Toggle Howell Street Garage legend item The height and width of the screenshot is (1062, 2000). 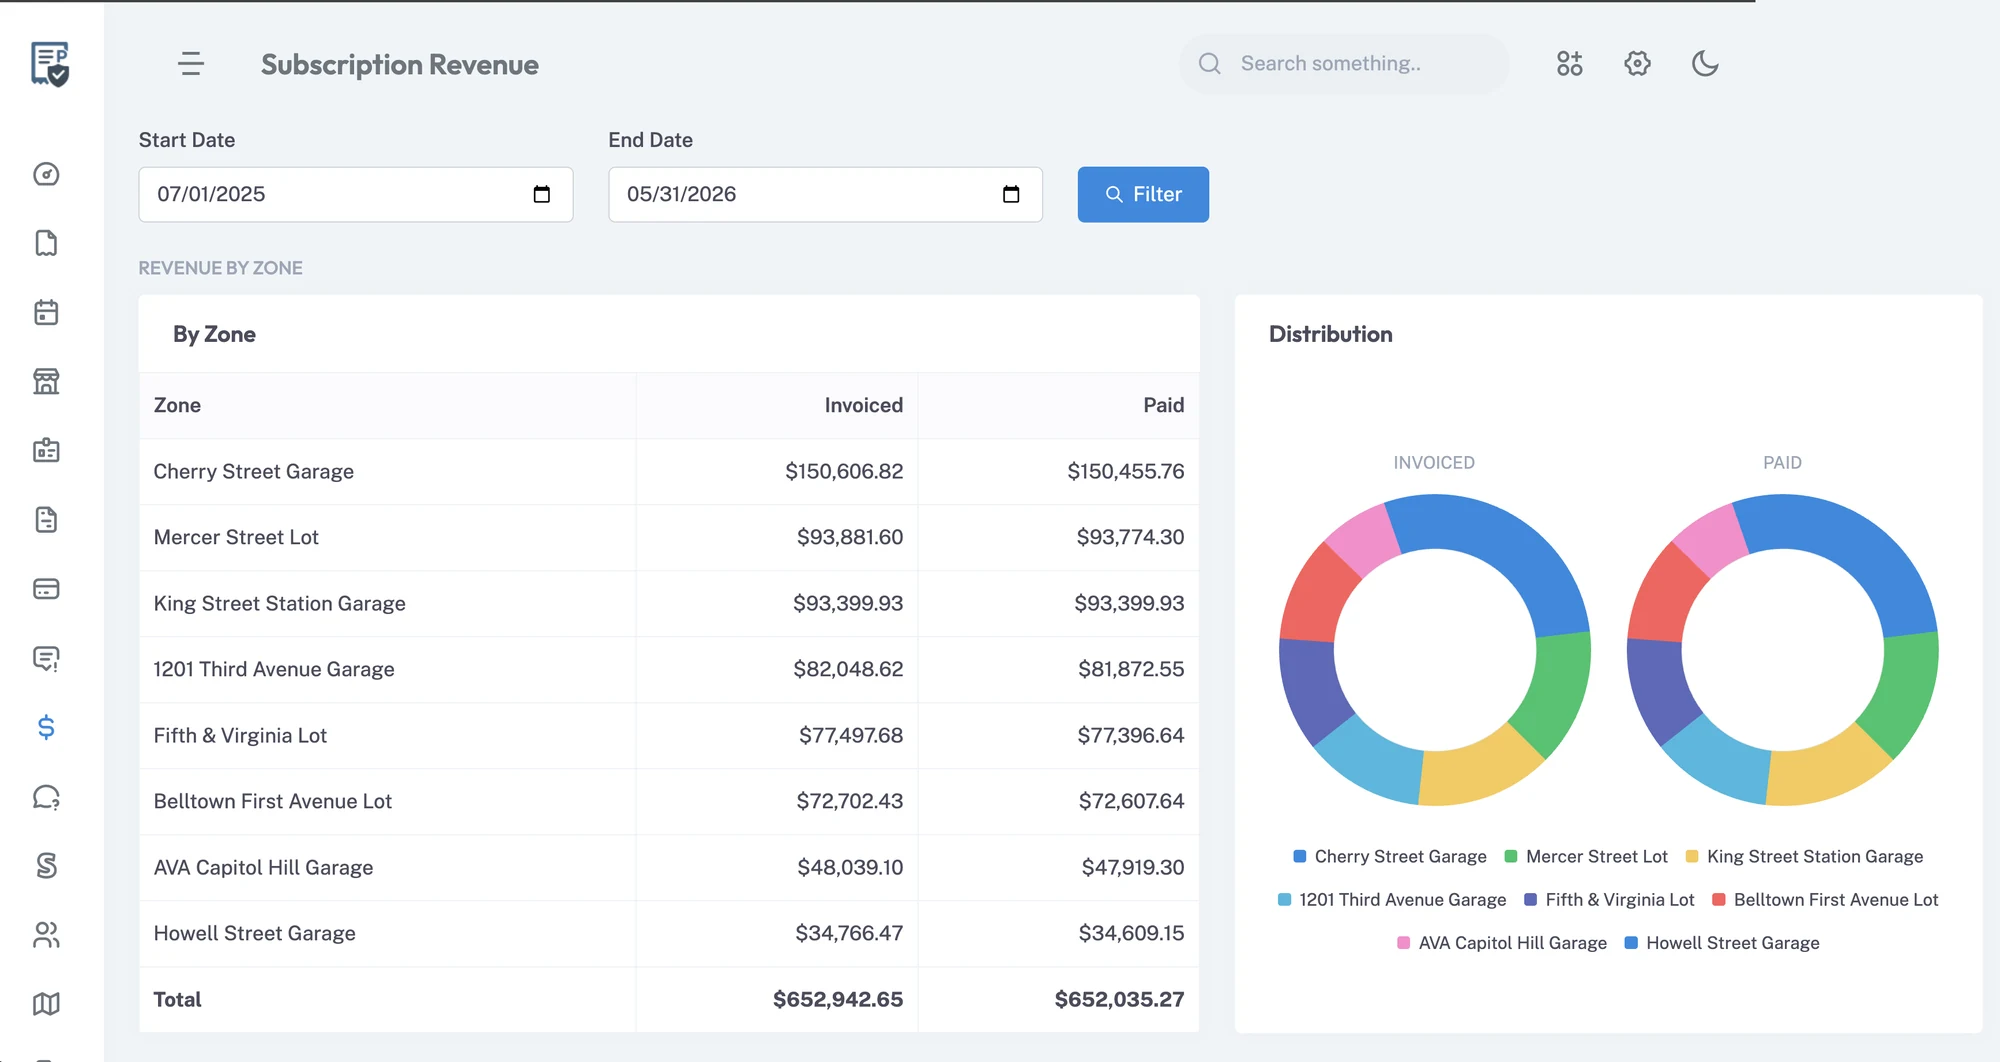point(1722,943)
